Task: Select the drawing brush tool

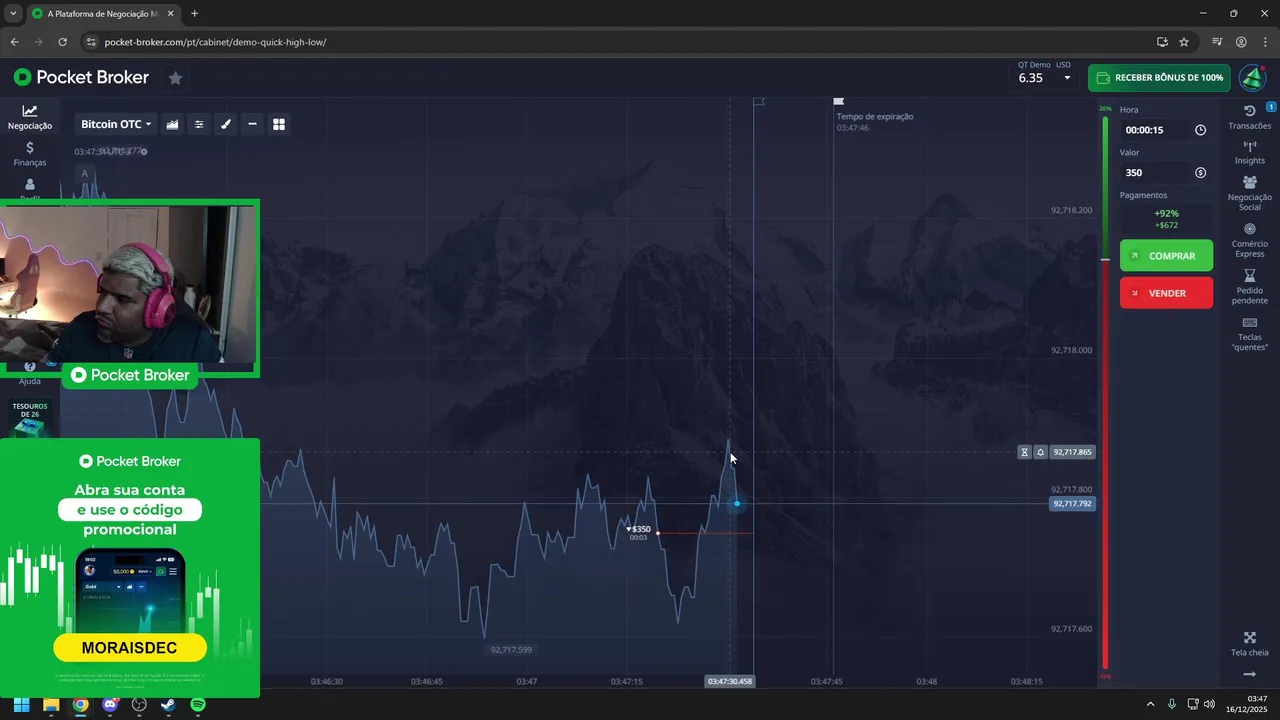Action: (x=226, y=124)
